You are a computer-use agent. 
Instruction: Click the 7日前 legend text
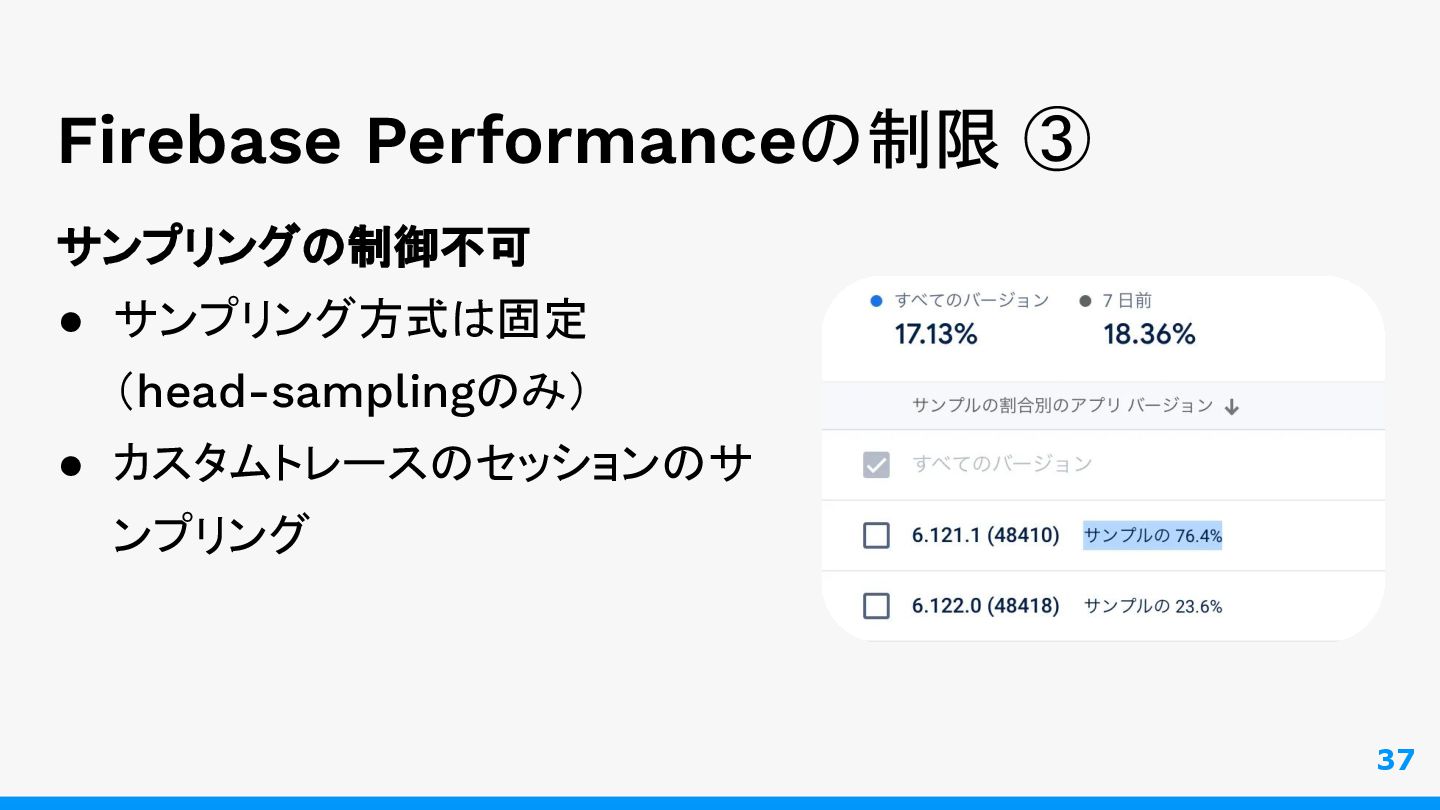coord(1128,300)
